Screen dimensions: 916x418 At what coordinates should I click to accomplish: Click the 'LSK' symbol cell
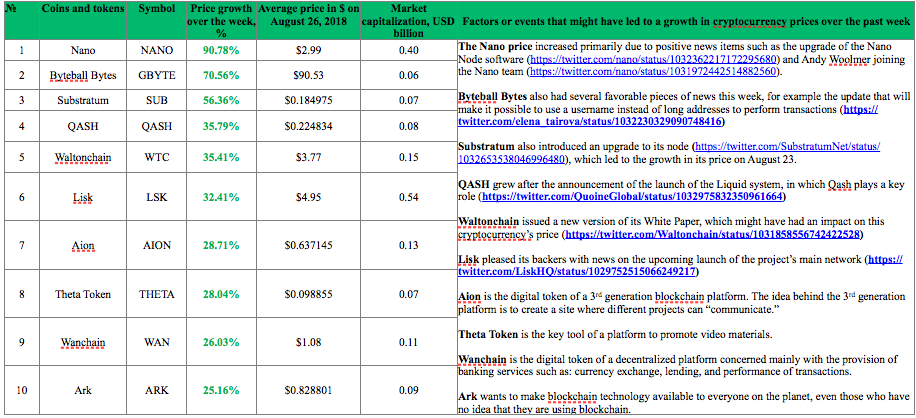[157, 197]
